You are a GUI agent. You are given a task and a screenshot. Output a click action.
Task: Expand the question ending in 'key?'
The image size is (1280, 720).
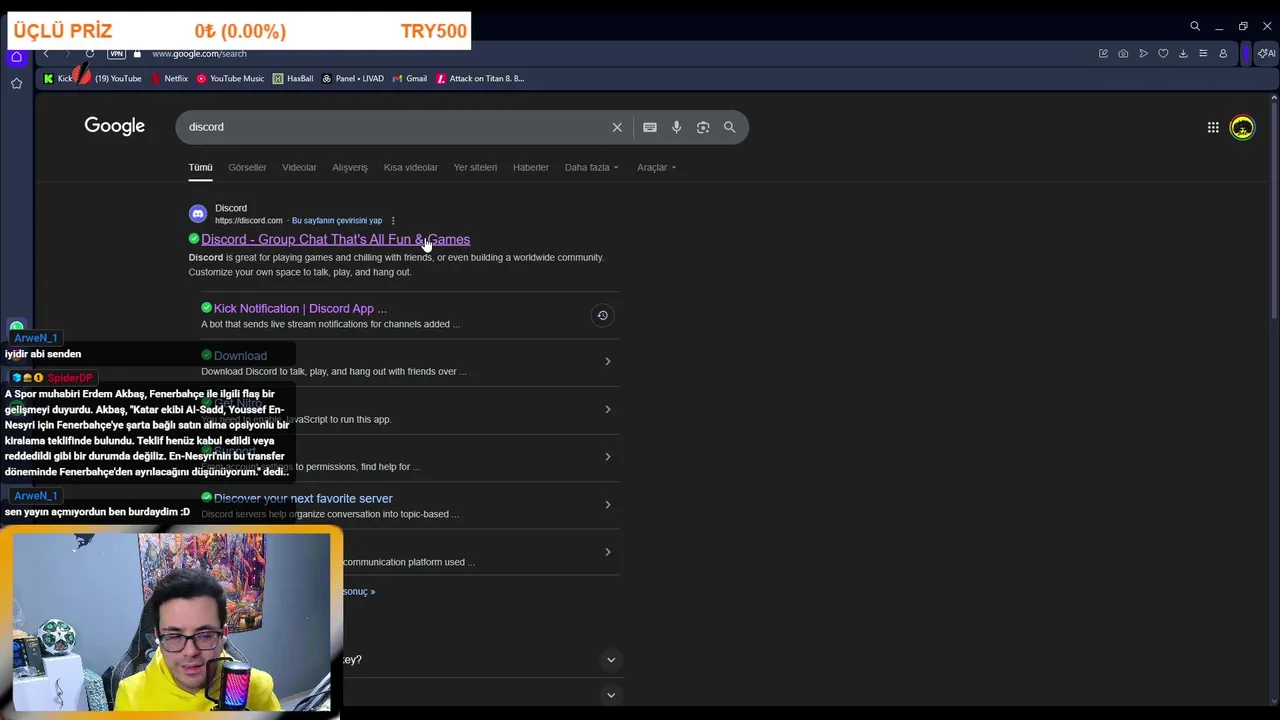click(x=610, y=660)
